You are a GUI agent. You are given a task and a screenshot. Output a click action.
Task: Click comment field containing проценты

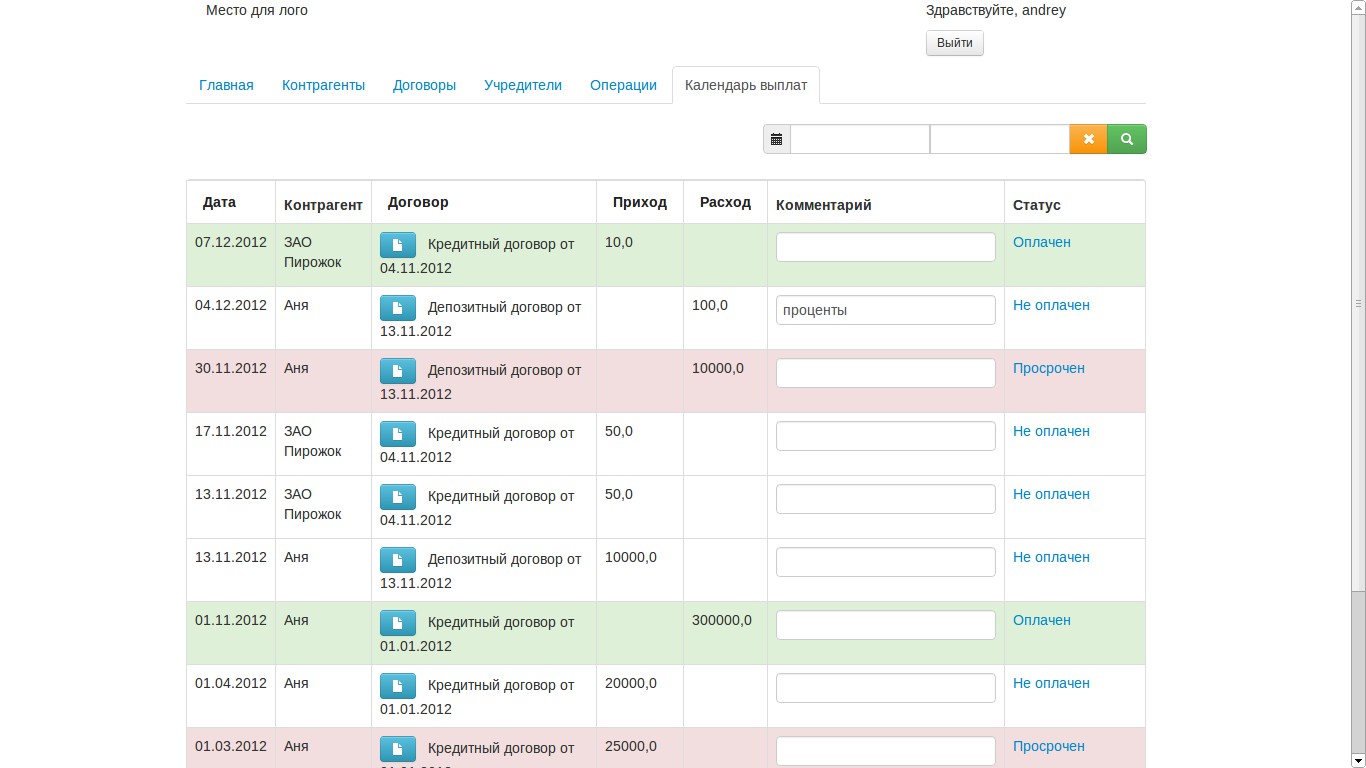click(886, 310)
